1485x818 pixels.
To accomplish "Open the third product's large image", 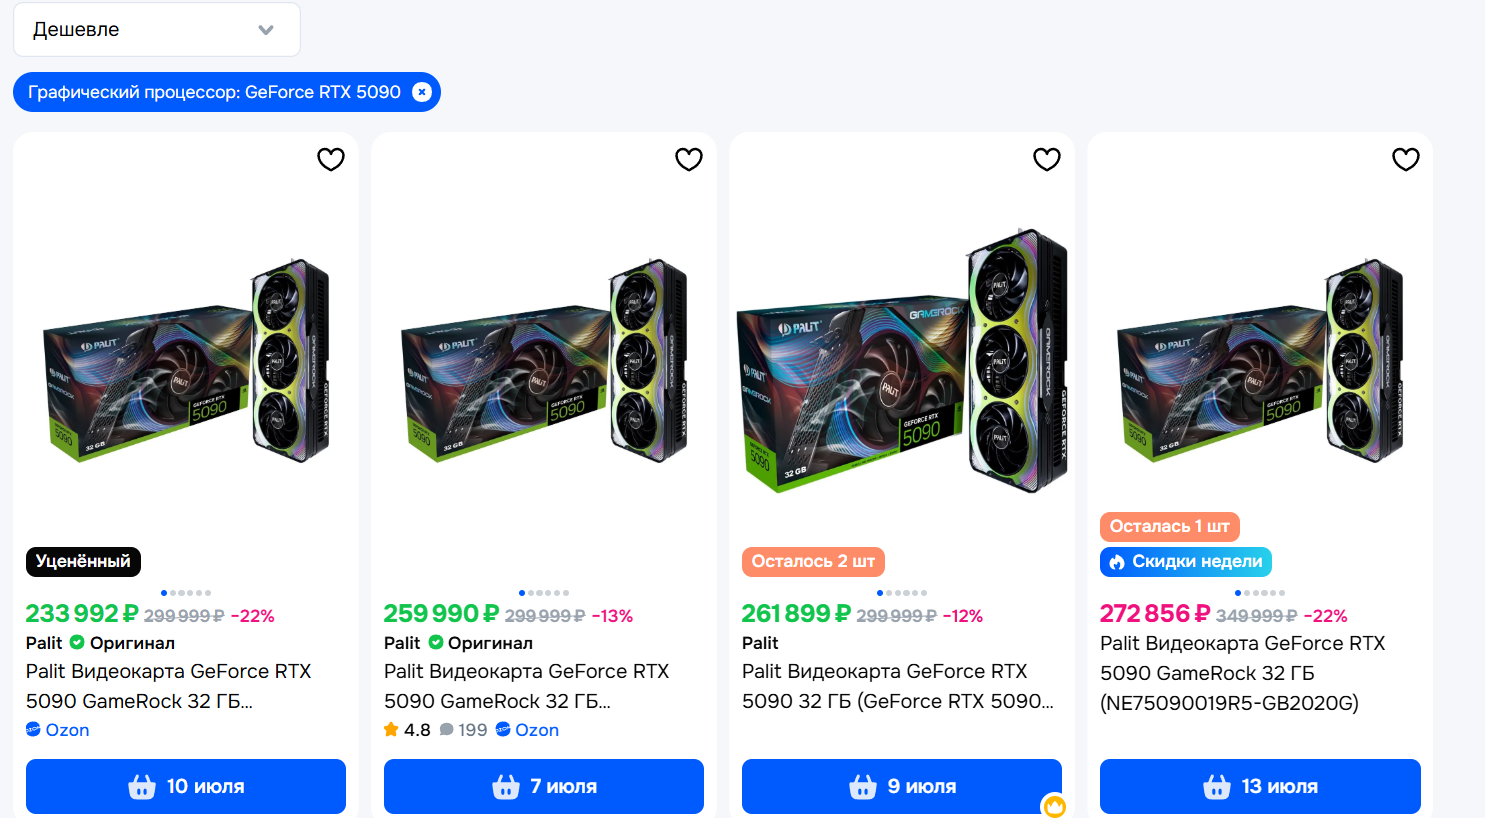I will (902, 360).
